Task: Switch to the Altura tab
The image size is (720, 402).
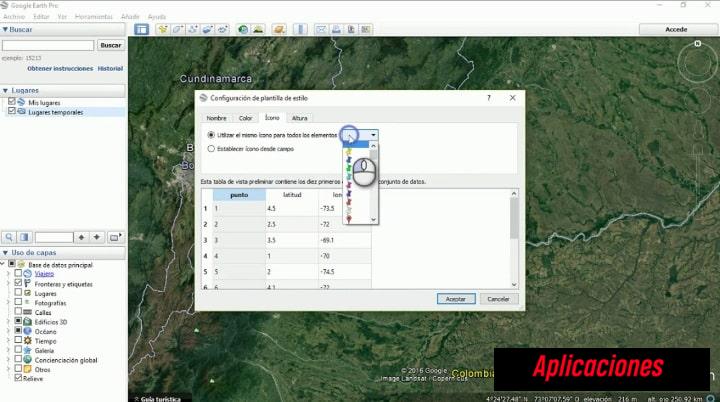Action: click(x=299, y=118)
